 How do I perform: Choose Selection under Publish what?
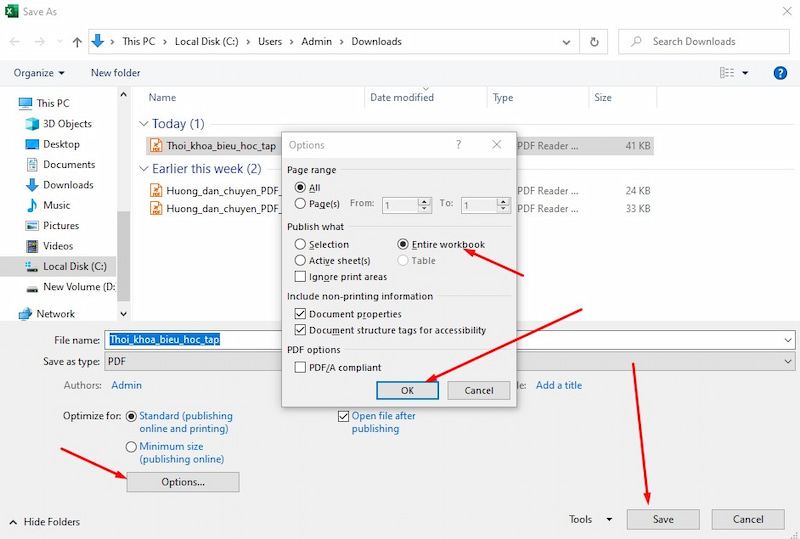pos(300,244)
